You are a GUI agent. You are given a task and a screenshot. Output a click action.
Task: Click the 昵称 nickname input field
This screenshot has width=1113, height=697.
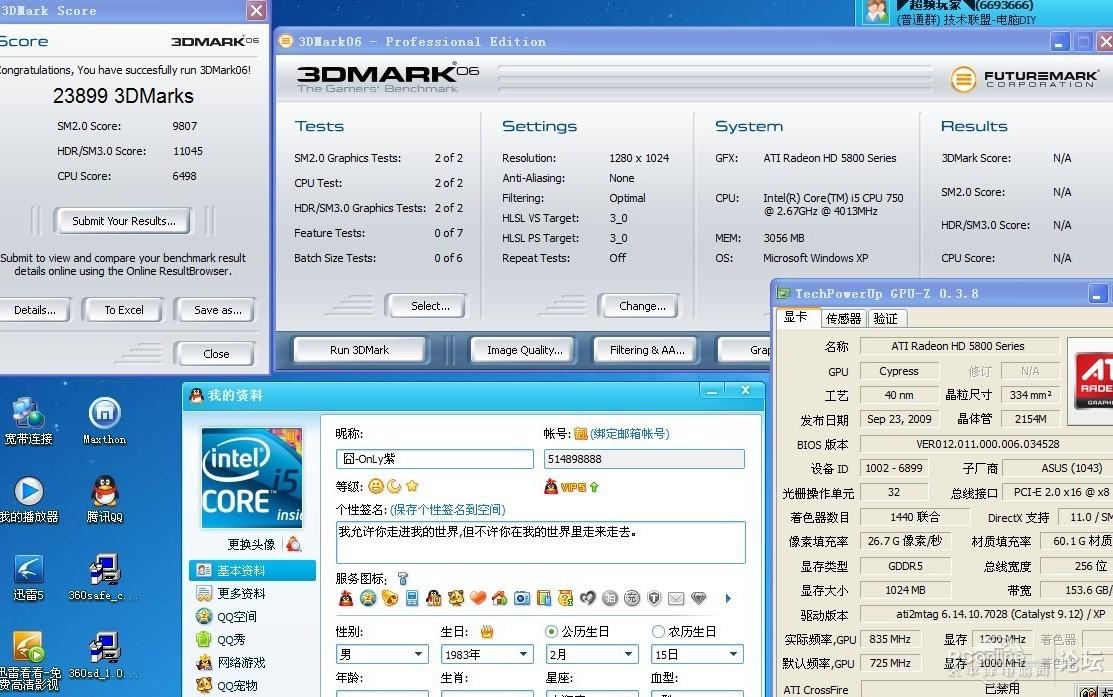point(434,459)
